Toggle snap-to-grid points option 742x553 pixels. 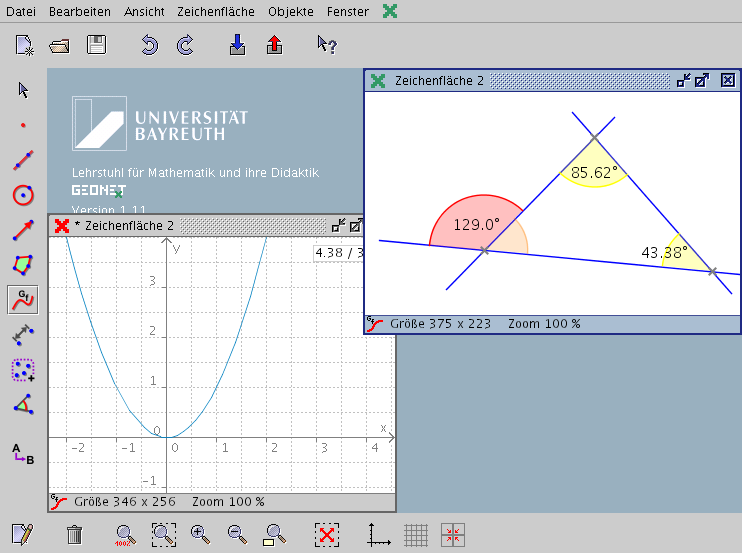(453, 535)
